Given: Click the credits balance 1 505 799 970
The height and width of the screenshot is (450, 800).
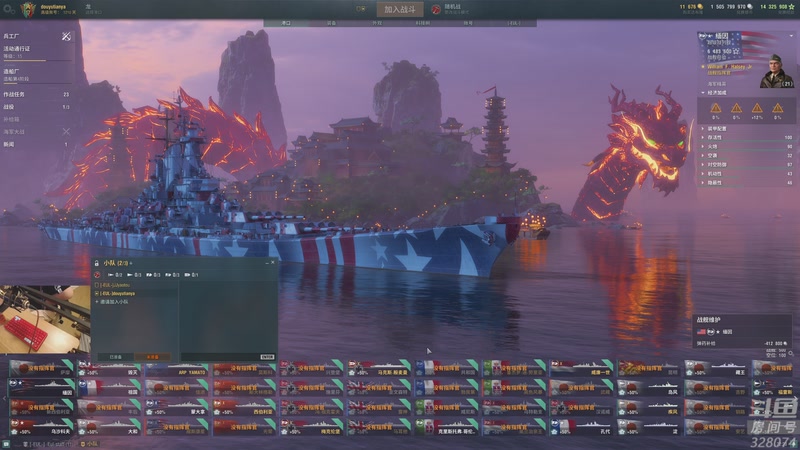Looking at the screenshot, I should click(x=732, y=7).
